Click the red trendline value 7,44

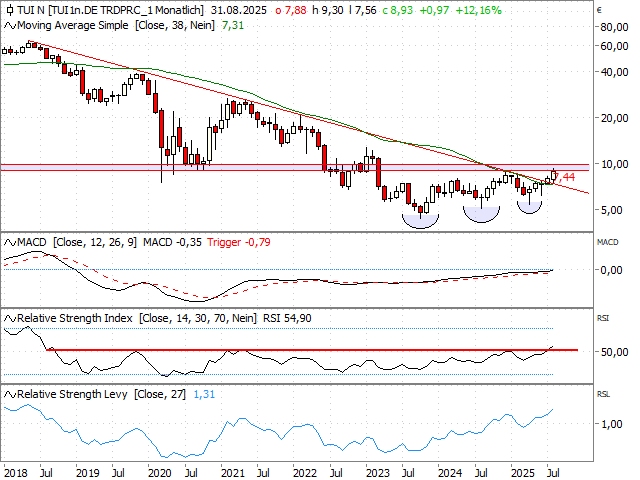coord(566,177)
